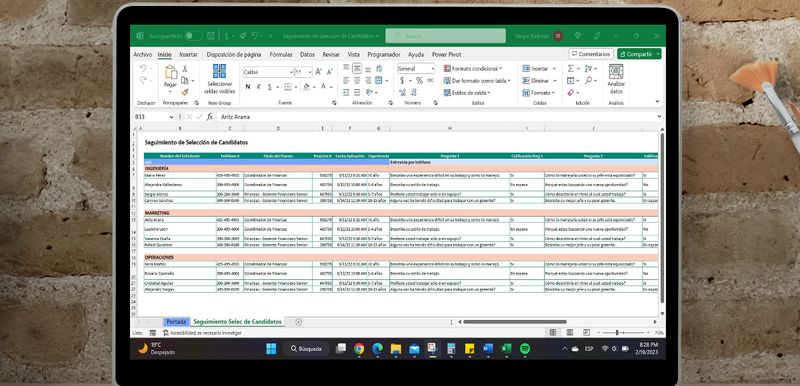Click the percent style icon
Viewport: 800px width, 386px height.
point(419,81)
